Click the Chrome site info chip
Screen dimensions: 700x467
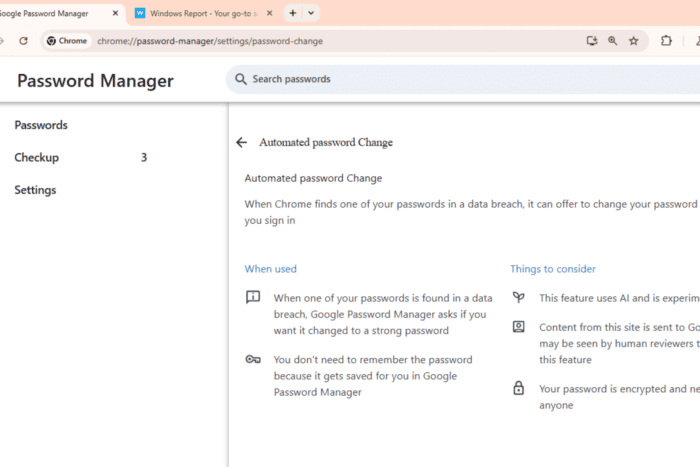point(67,41)
